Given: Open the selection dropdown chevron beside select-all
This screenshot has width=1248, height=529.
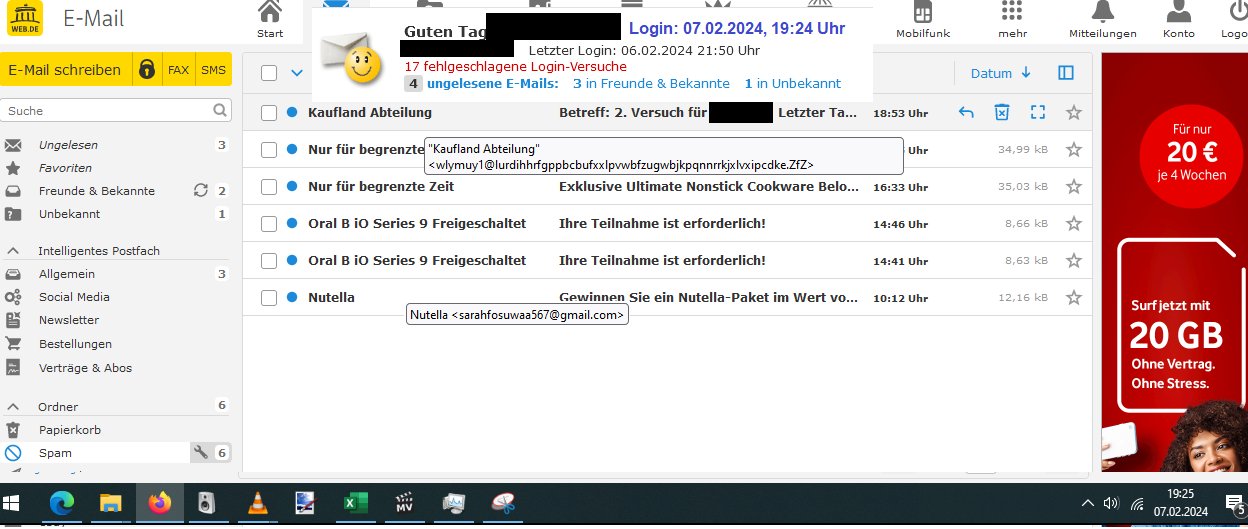Looking at the screenshot, I should click(297, 72).
